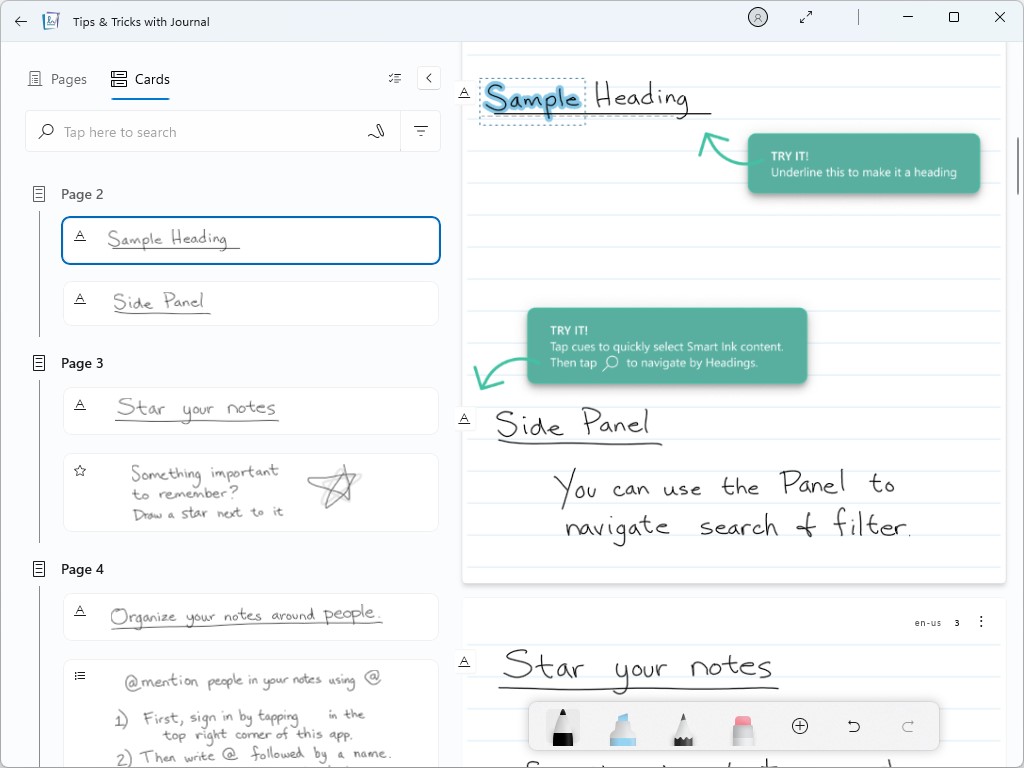Select the pencil tool
1024x768 pixels.
pyautogui.click(x=683, y=728)
